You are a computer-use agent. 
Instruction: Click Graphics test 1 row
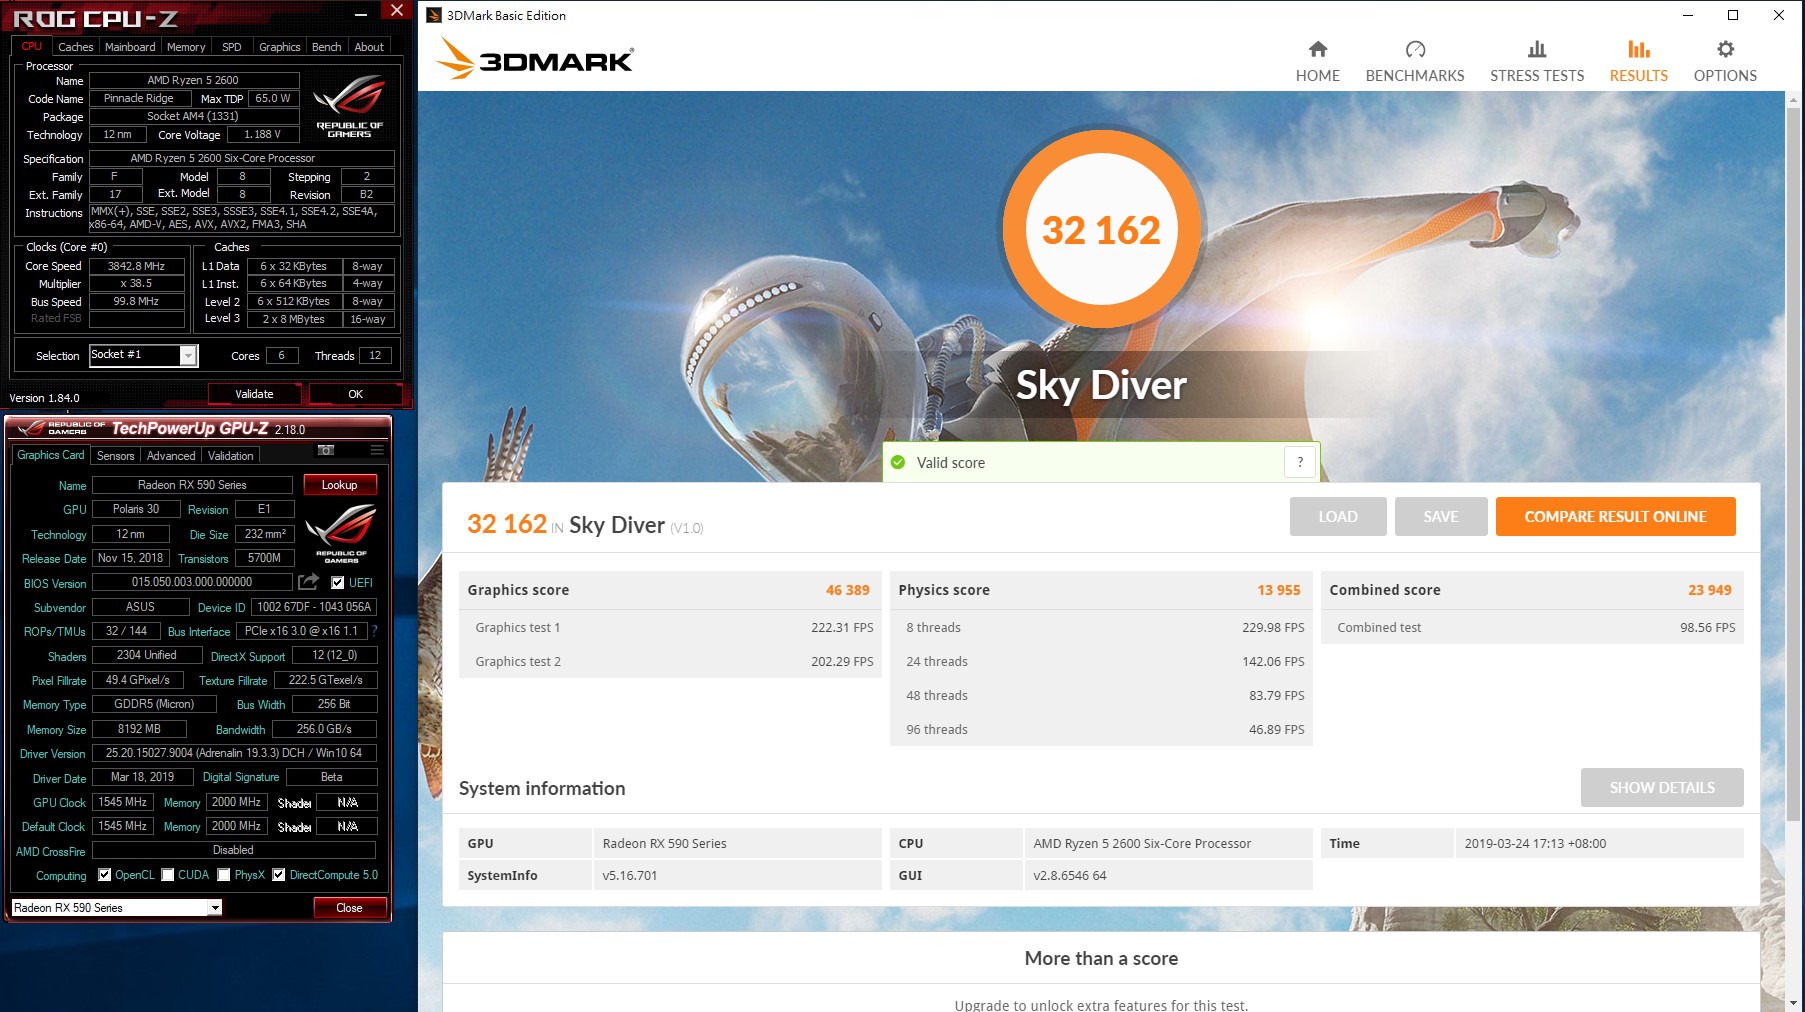click(670, 627)
